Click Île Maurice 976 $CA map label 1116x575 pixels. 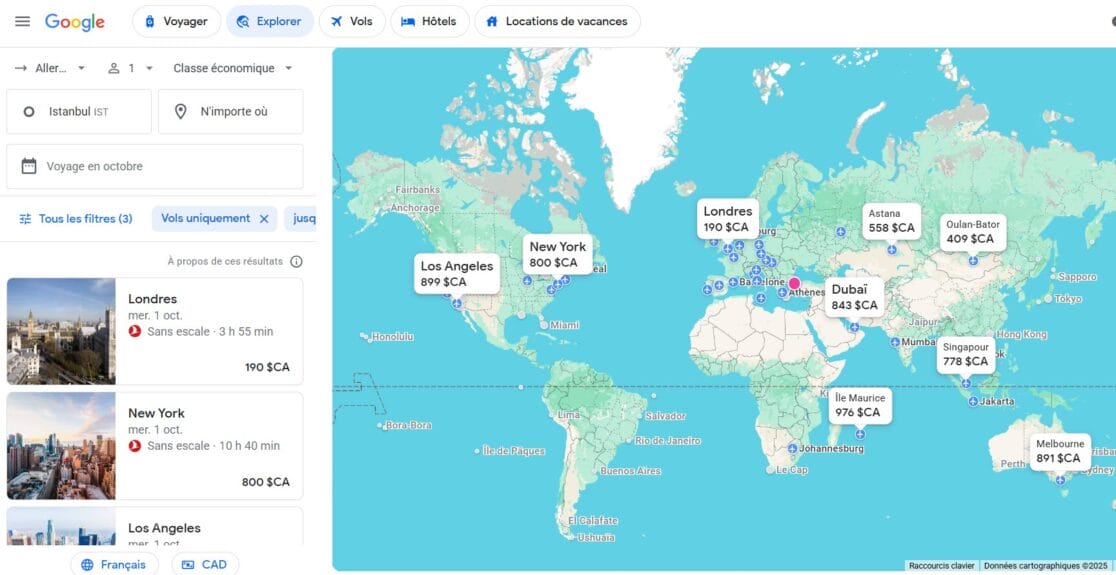click(860, 406)
